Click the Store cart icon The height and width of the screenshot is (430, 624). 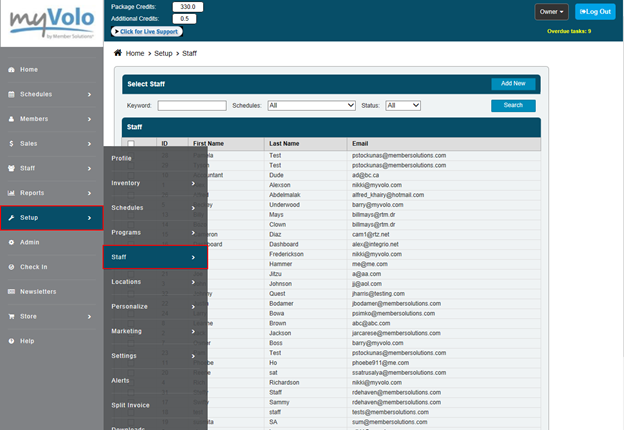point(11,316)
